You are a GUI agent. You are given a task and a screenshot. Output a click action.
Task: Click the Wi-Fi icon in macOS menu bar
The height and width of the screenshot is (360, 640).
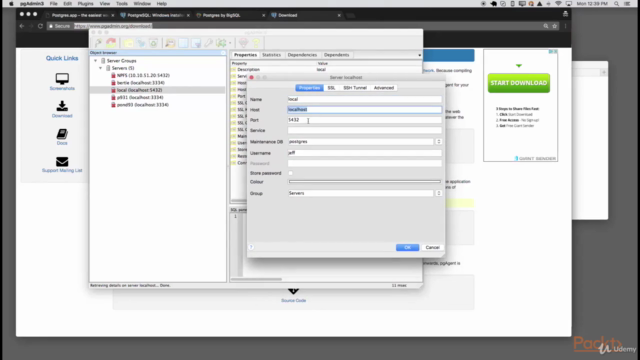click(558, 4)
